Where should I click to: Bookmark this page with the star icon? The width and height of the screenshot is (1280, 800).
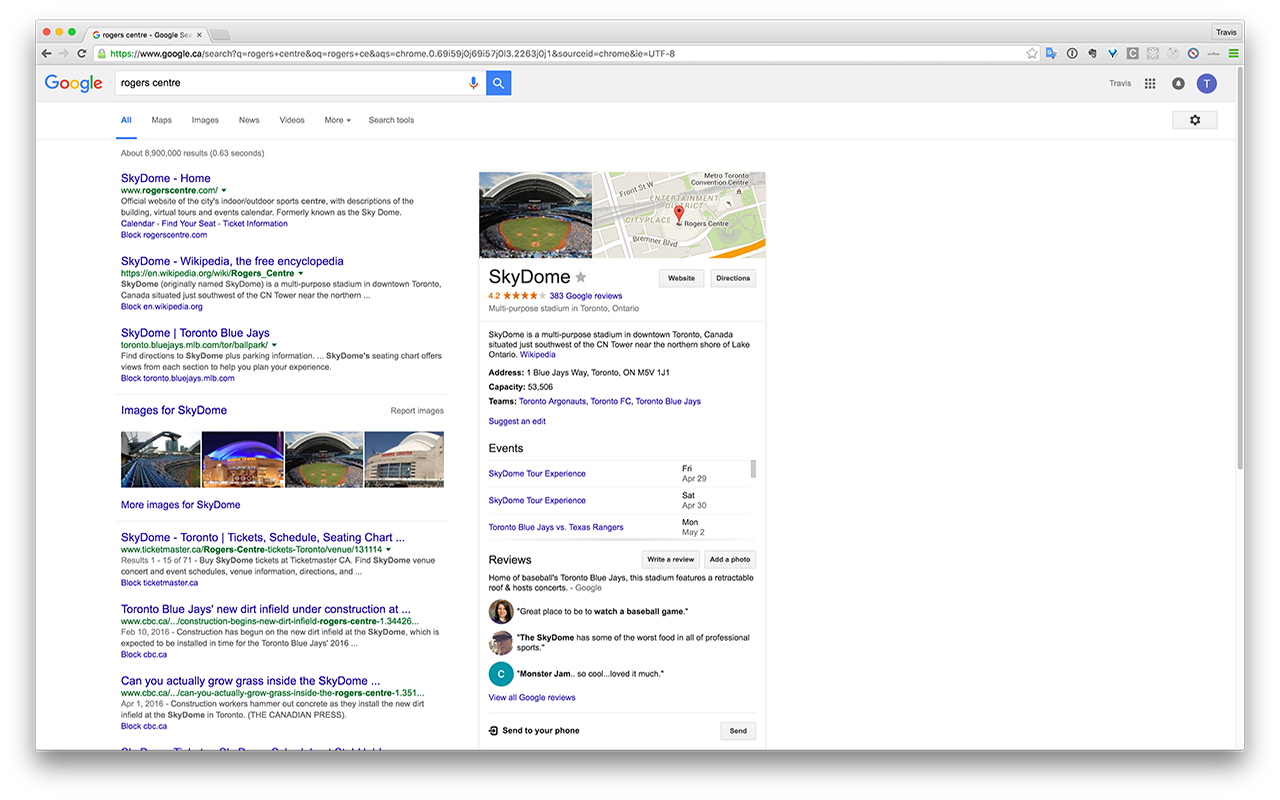click(1032, 53)
